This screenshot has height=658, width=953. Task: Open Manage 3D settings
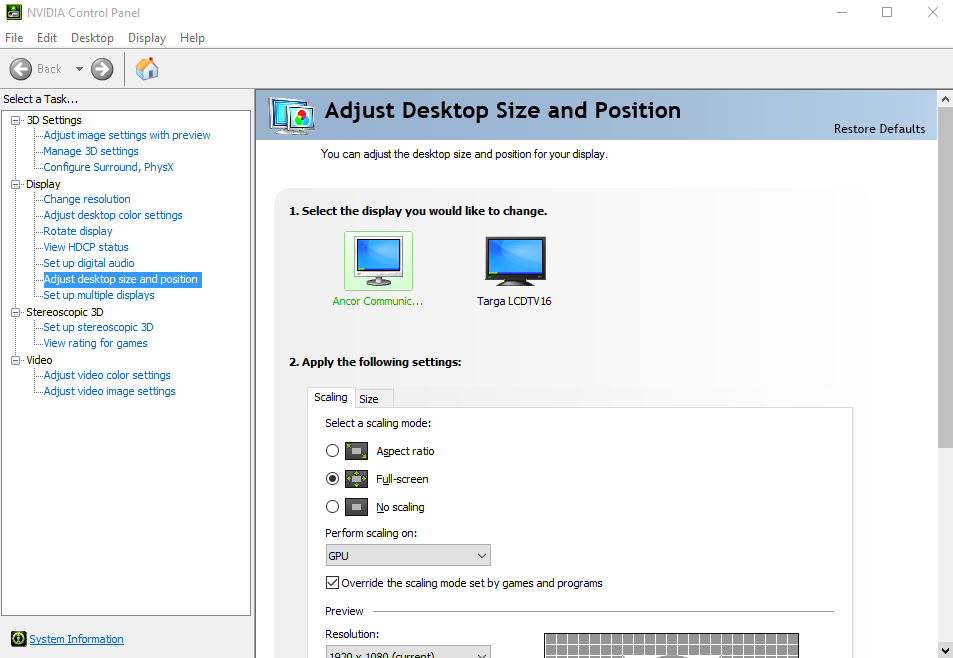pyautogui.click(x=91, y=151)
